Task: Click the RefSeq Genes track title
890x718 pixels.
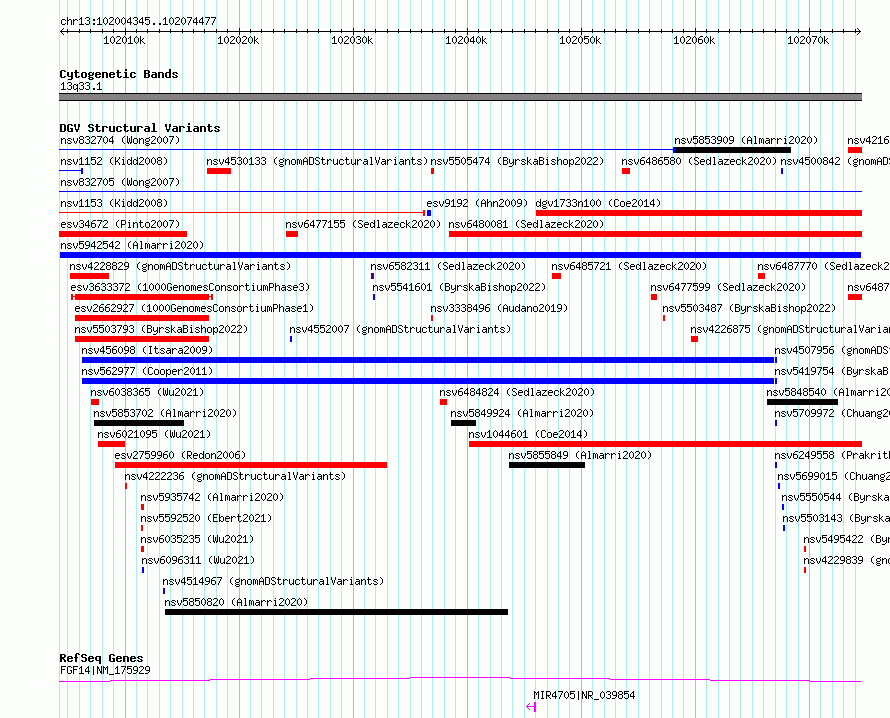Action: [101, 658]
